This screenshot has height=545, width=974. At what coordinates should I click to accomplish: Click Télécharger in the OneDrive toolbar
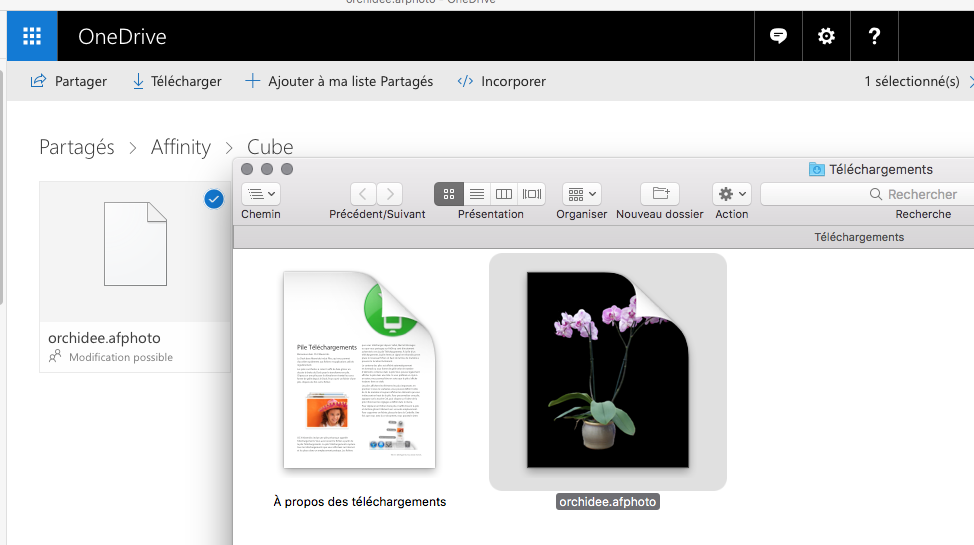177,81
